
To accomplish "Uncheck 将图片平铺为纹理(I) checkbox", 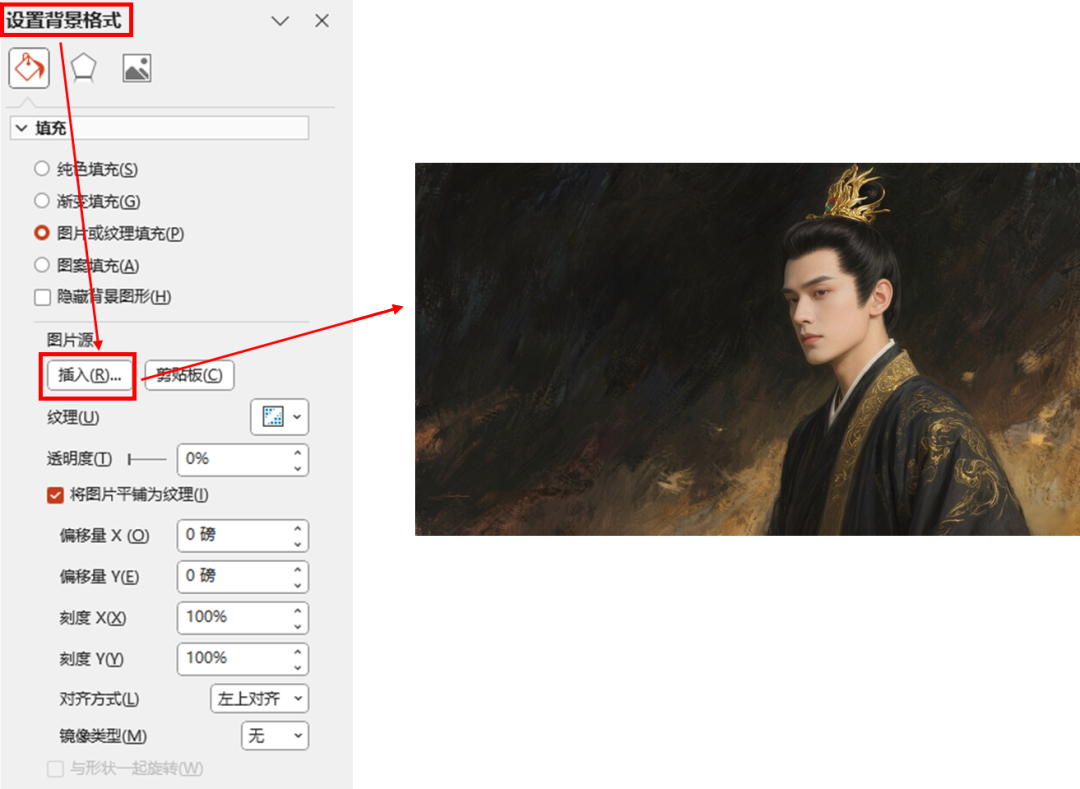I will 55,495.
